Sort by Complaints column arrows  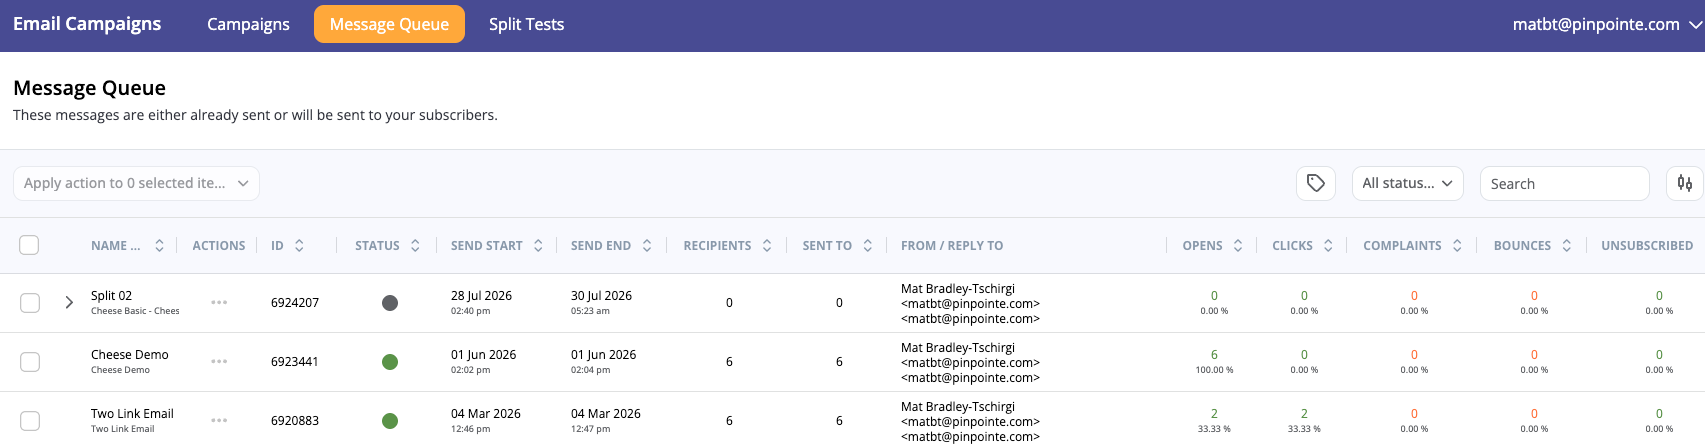[x=1457, y=245]
